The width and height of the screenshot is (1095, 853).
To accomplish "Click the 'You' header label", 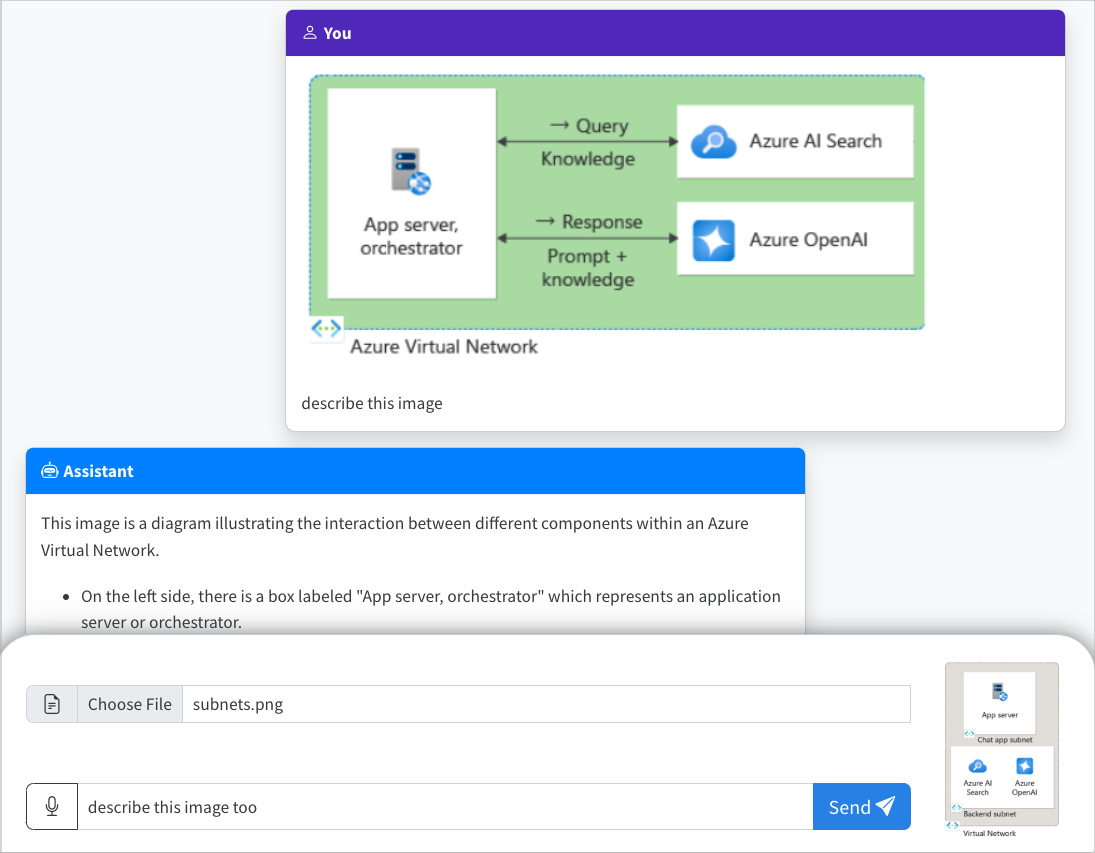I will pos(337,33).
